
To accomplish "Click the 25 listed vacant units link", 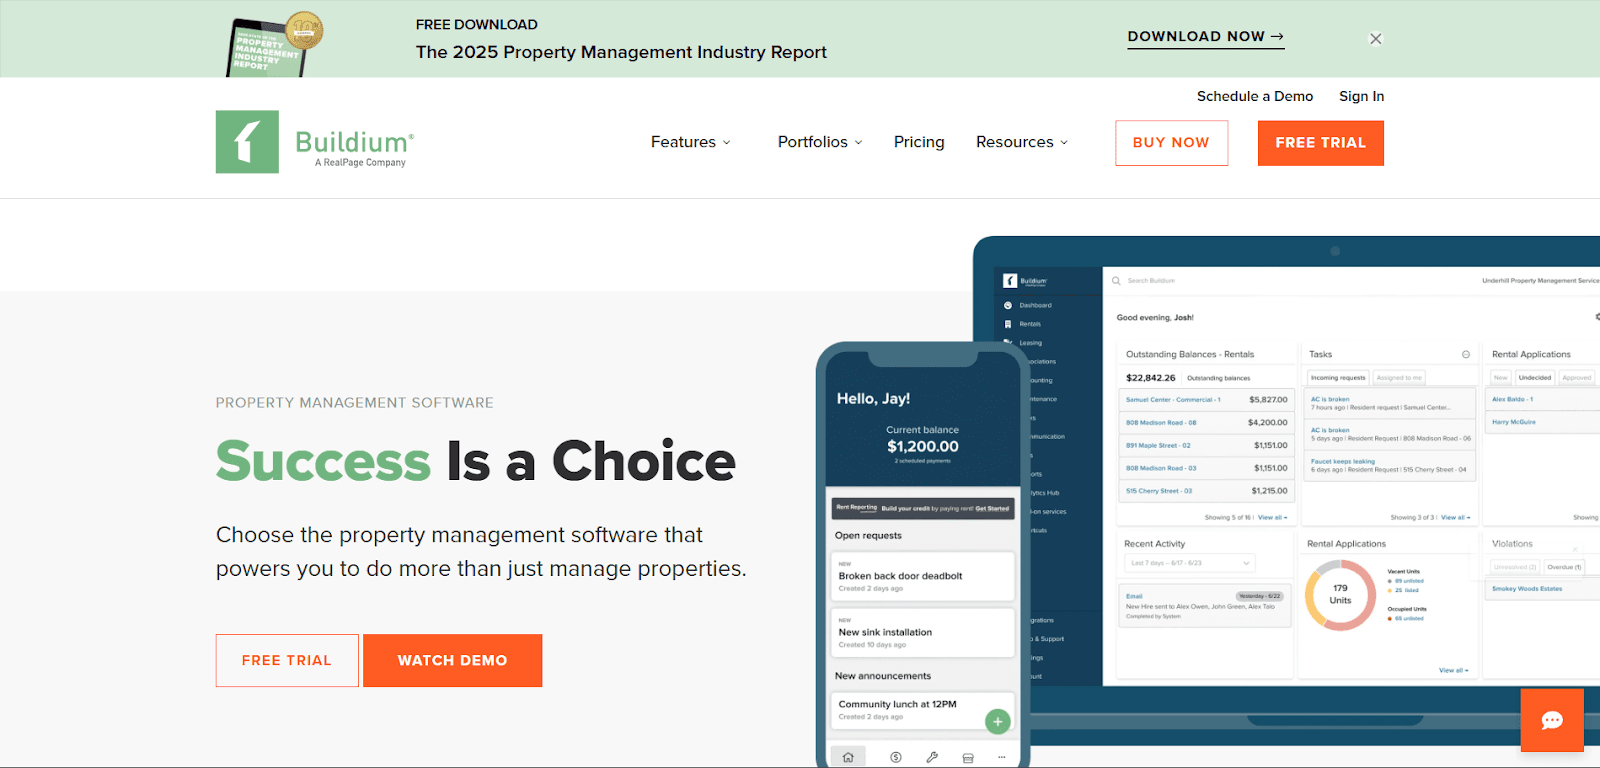I will 1407,590.
